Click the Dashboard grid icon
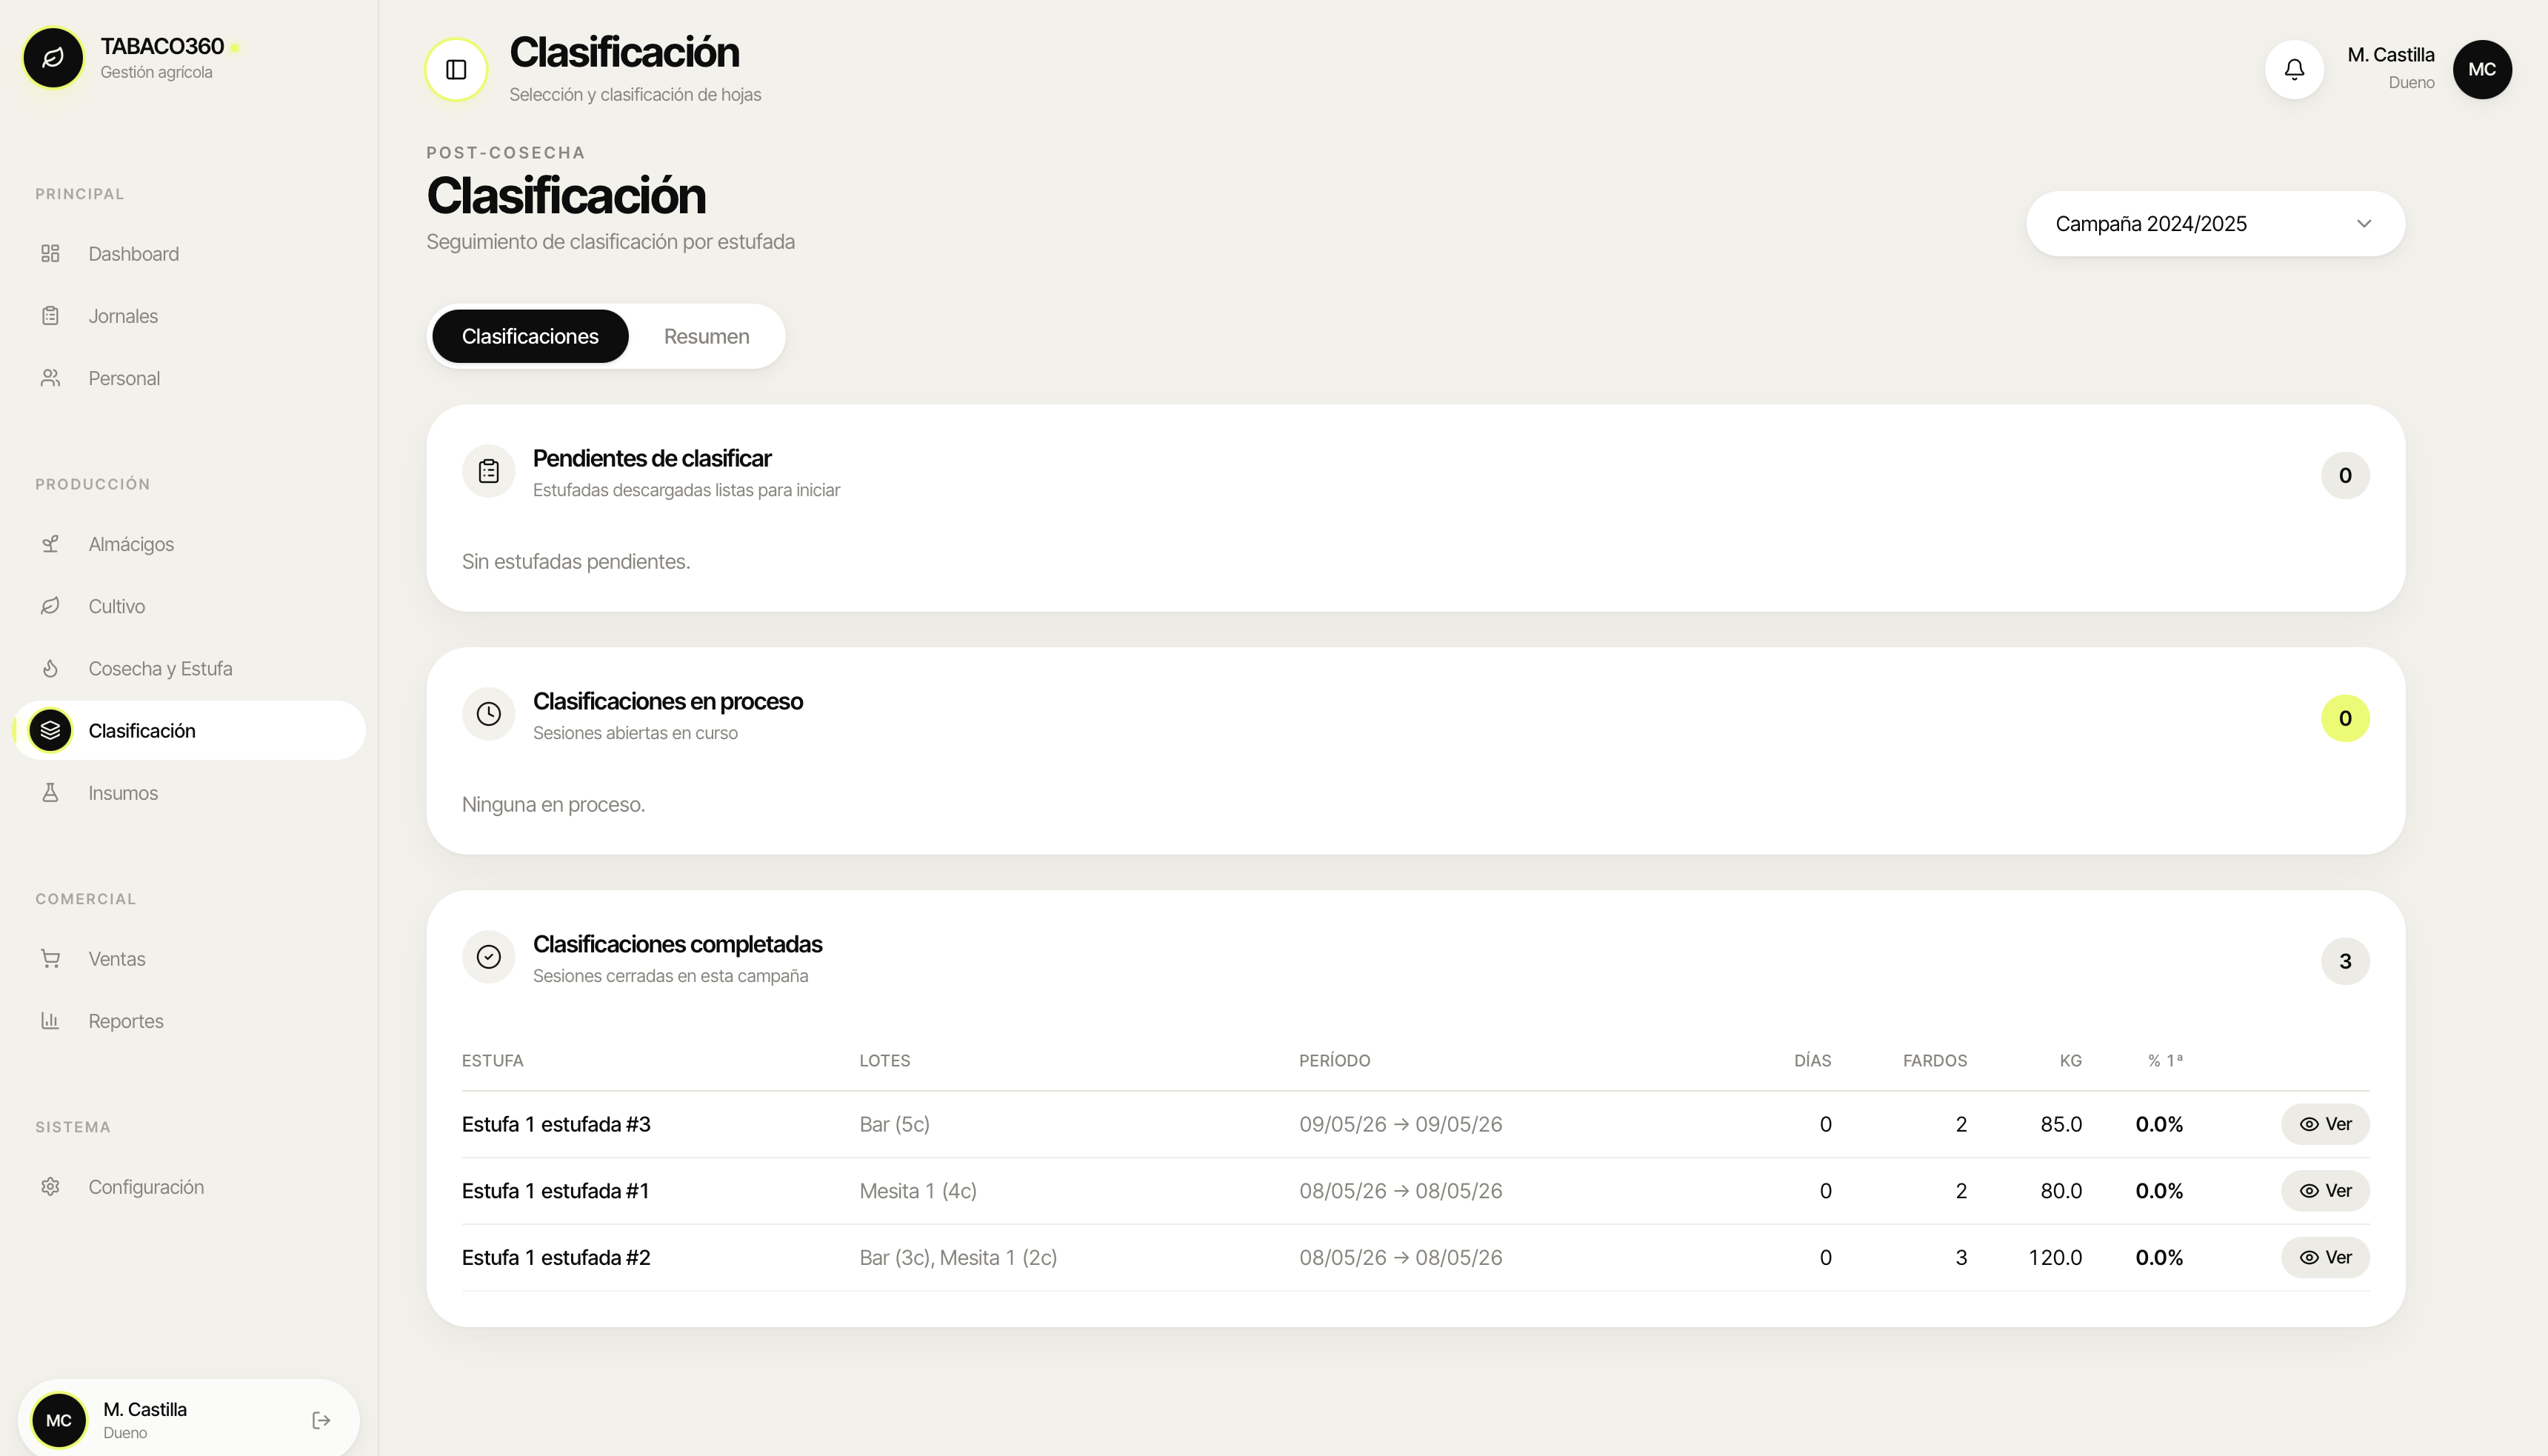This screenshot has width=2548, height=1456. (50, 254)
